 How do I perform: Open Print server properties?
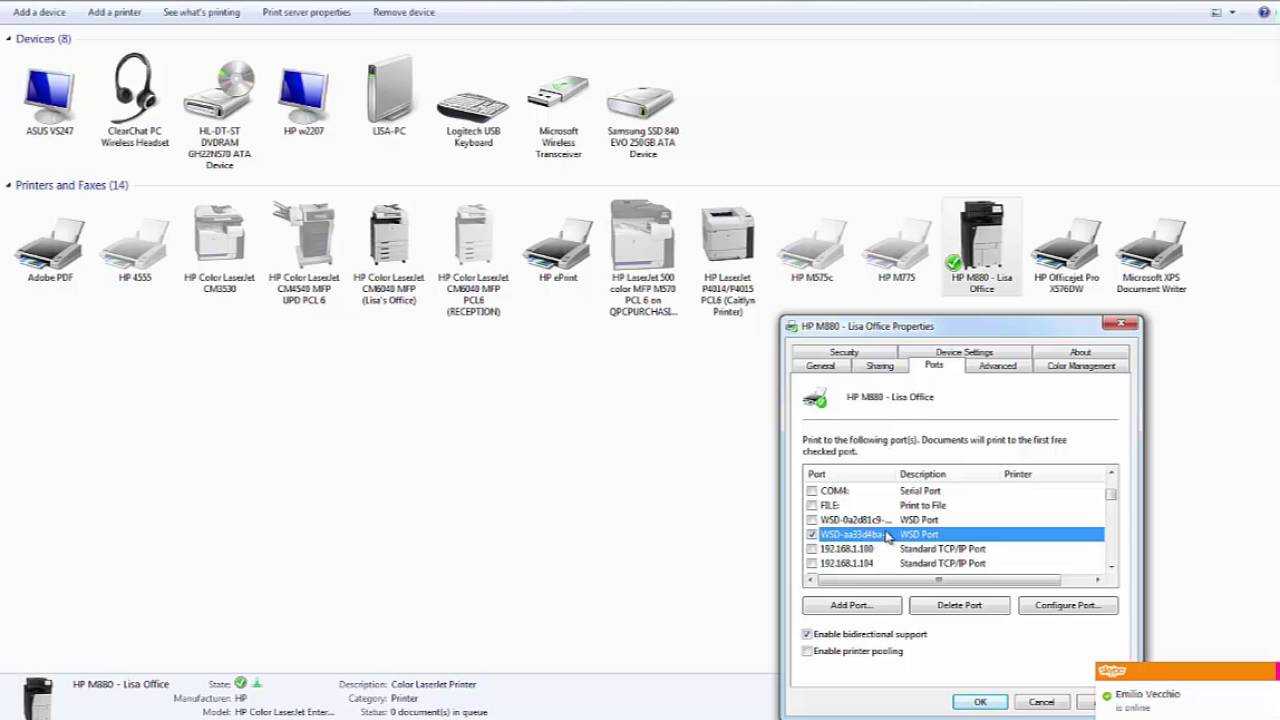[x=306, y=13]
